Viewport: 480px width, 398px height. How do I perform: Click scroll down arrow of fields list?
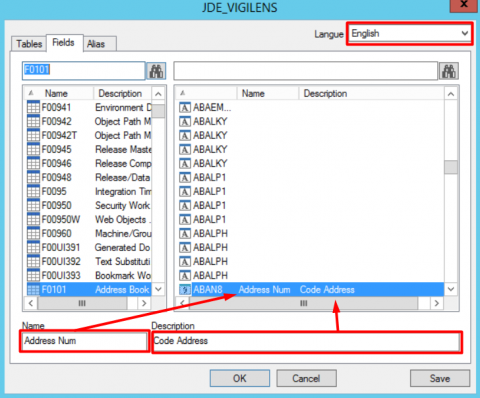451,289
